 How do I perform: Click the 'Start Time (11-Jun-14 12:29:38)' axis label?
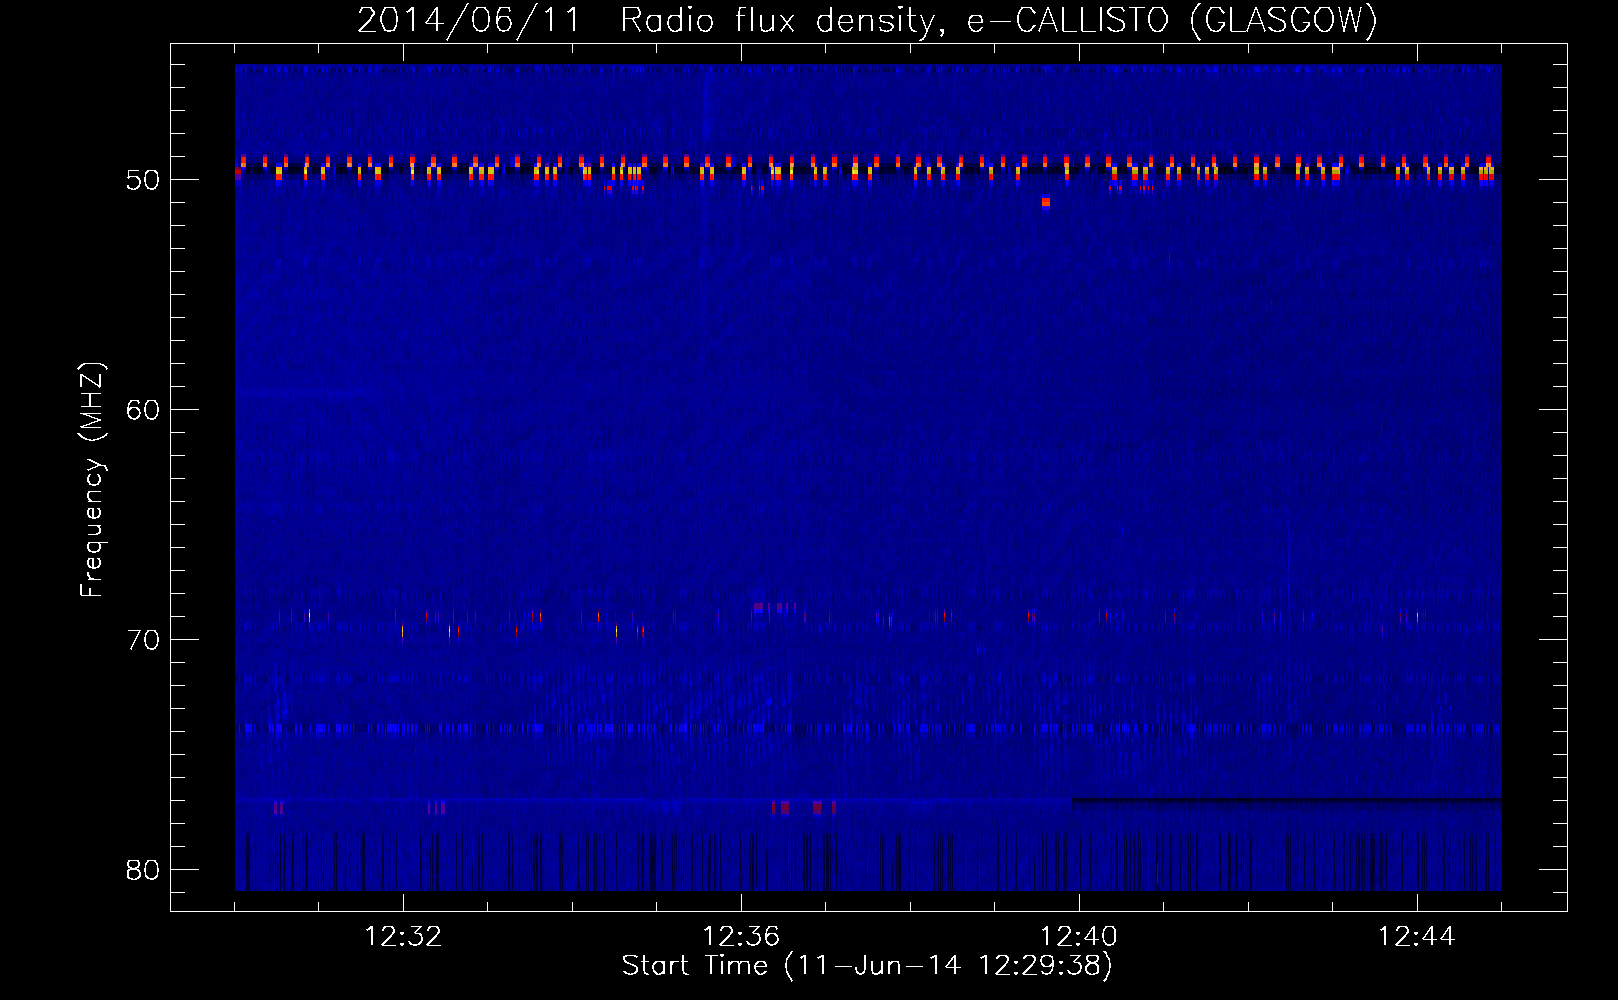point(867,966)
